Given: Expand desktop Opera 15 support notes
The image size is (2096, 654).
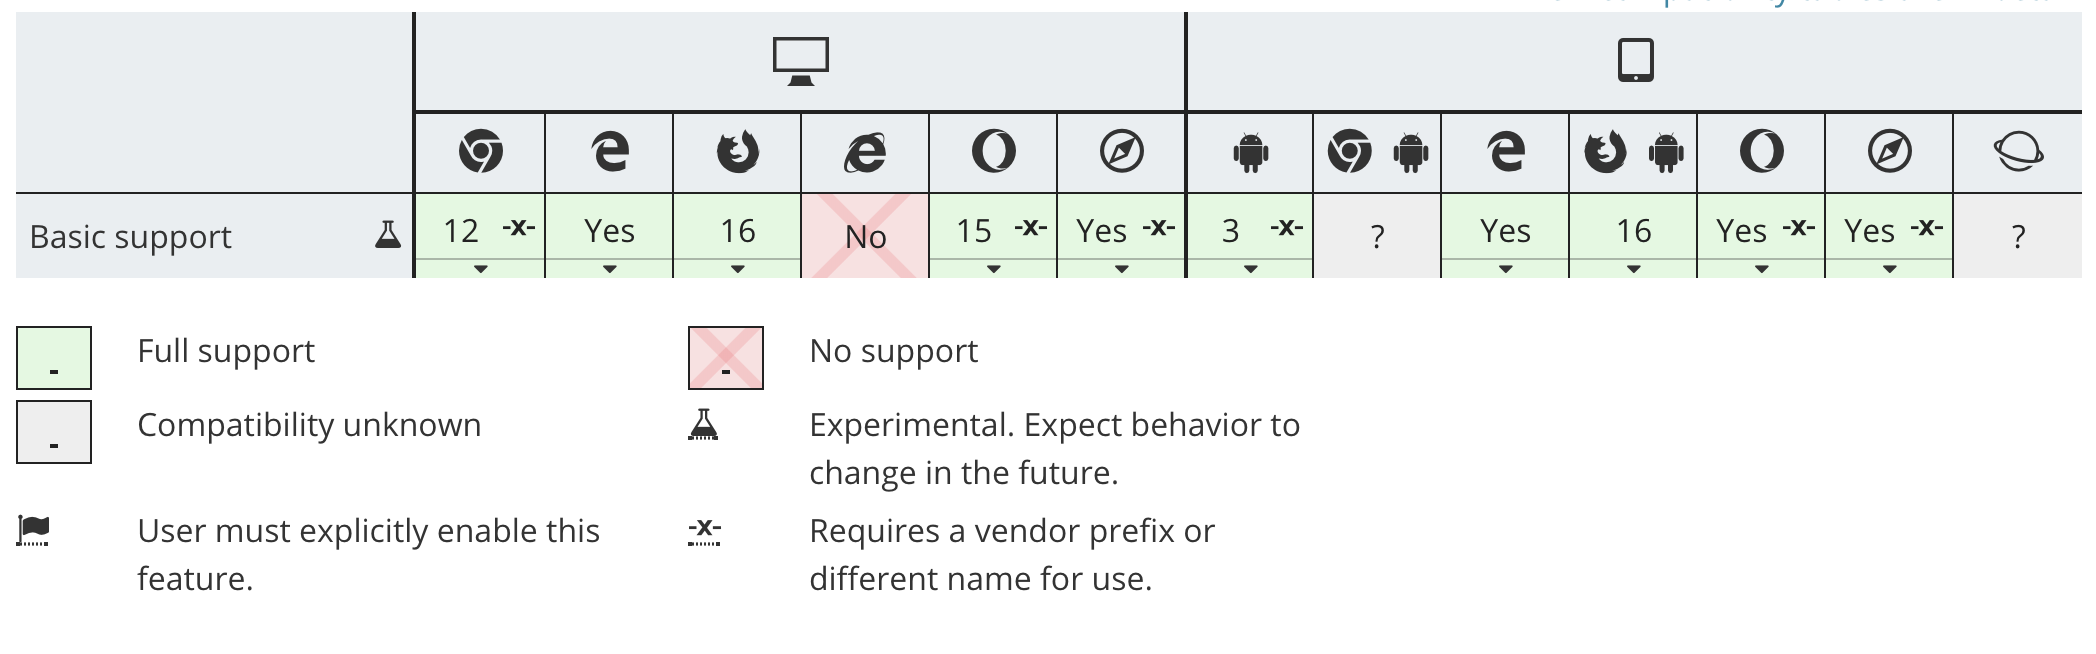Looking at the screenshot, I should [x=993, y=269].
